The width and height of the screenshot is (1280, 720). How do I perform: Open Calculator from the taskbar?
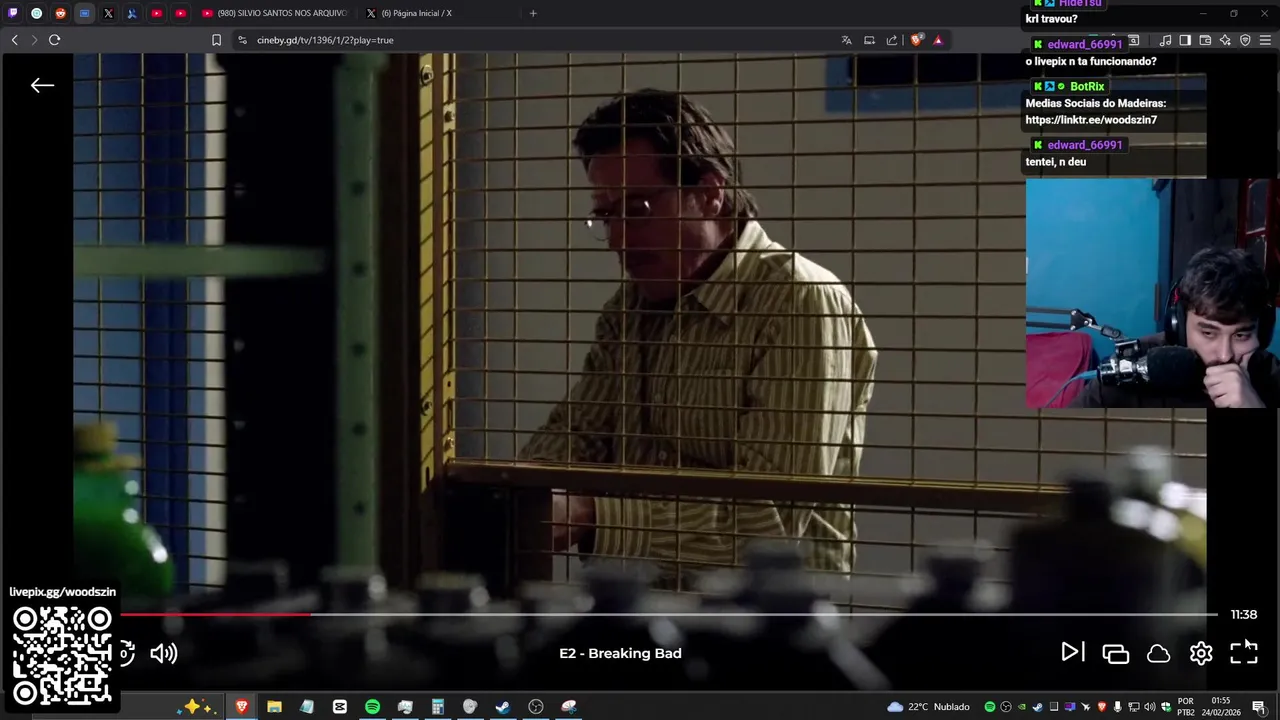(437, 707)
